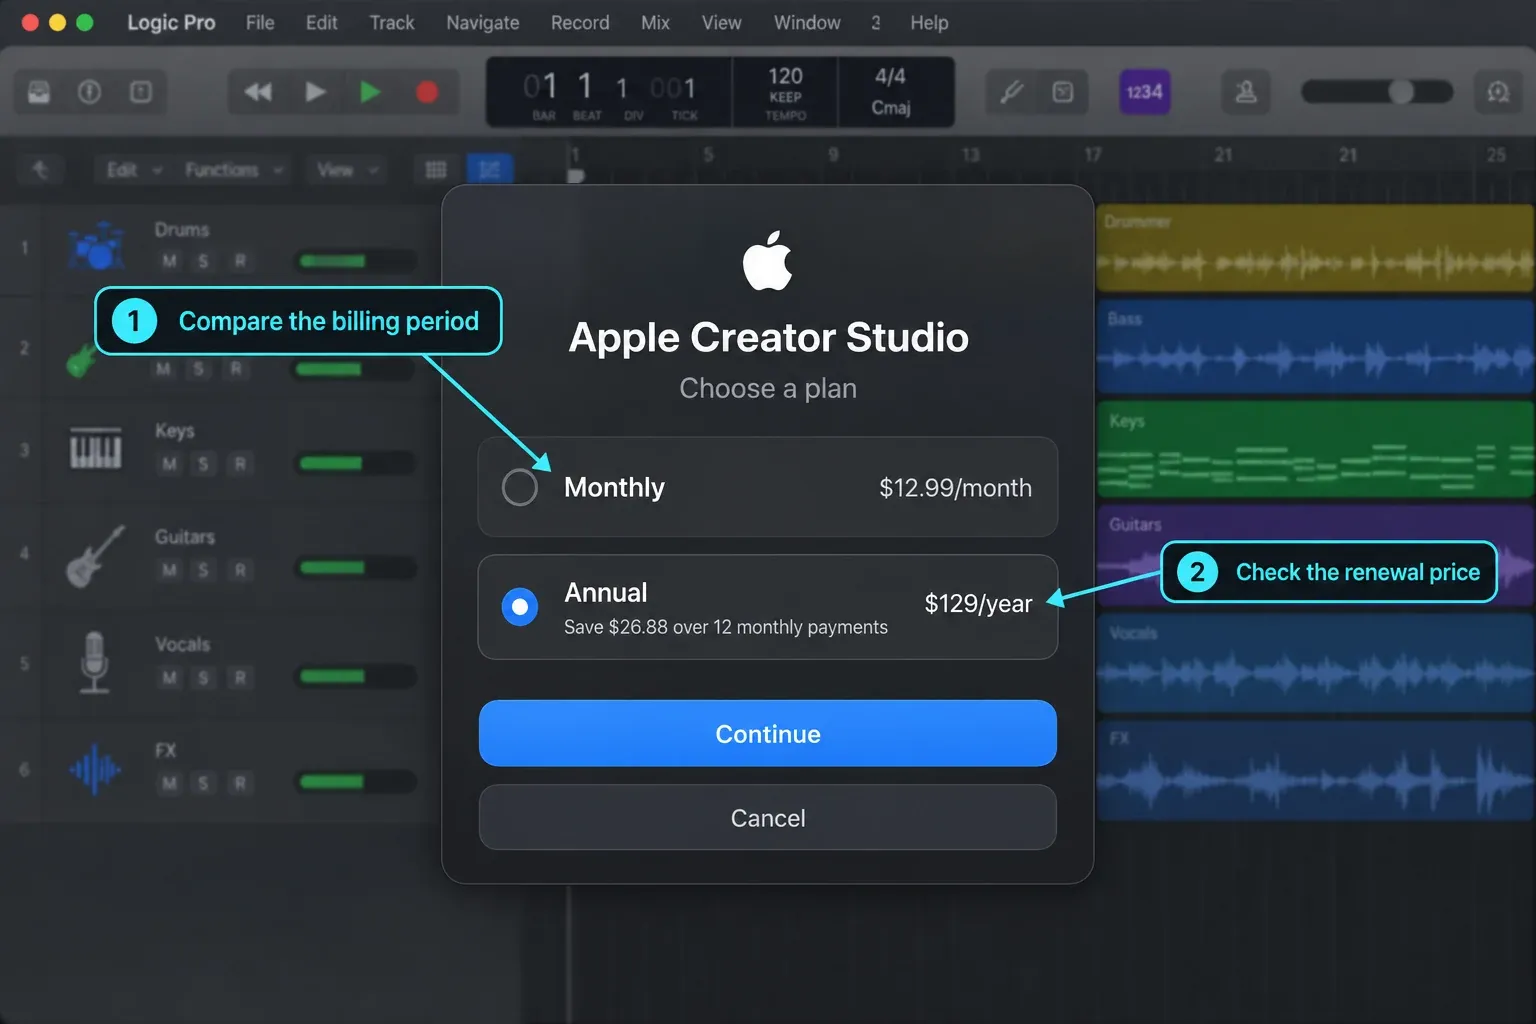Adjust the Guitars track volume fader
1536x1024 pixels.
(356, 568)
